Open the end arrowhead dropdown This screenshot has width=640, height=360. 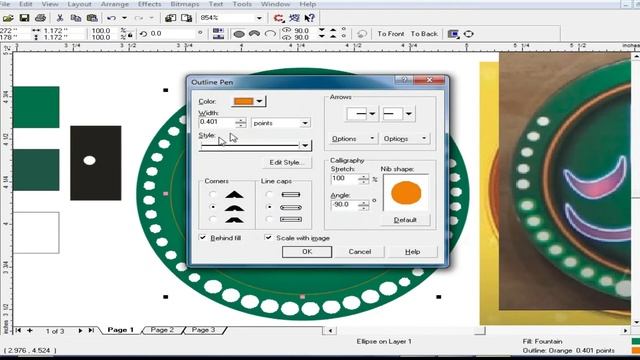(409, 114)
